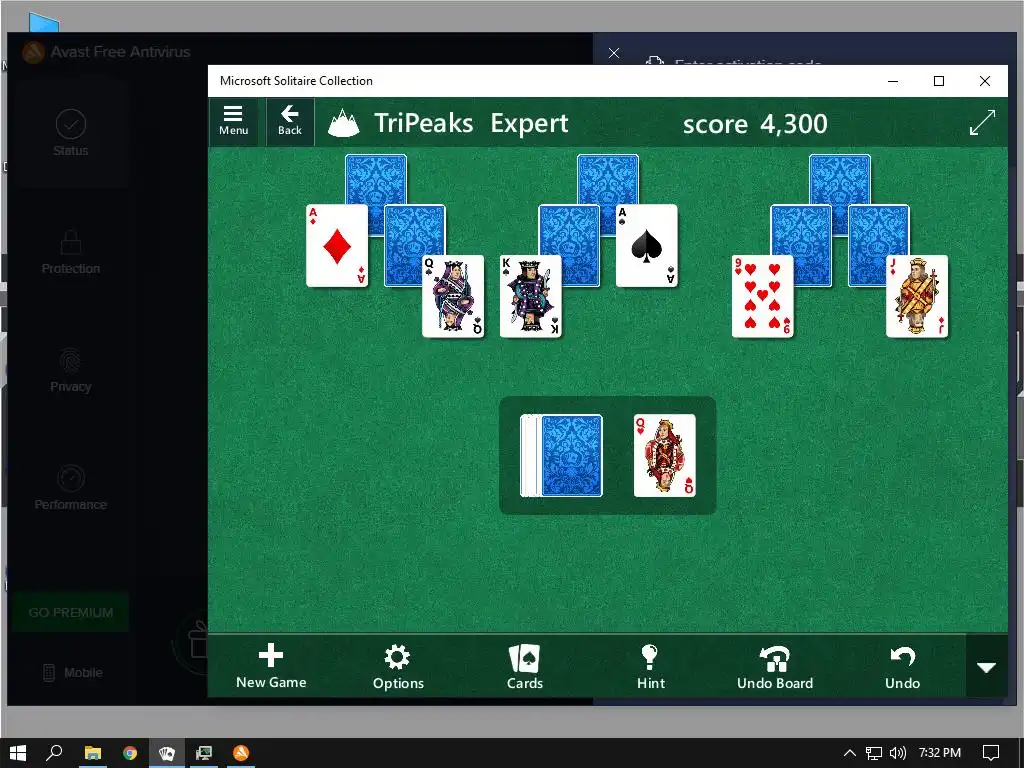
Task: Maximize the Solitaire Collection window
Action: [938, 81]
